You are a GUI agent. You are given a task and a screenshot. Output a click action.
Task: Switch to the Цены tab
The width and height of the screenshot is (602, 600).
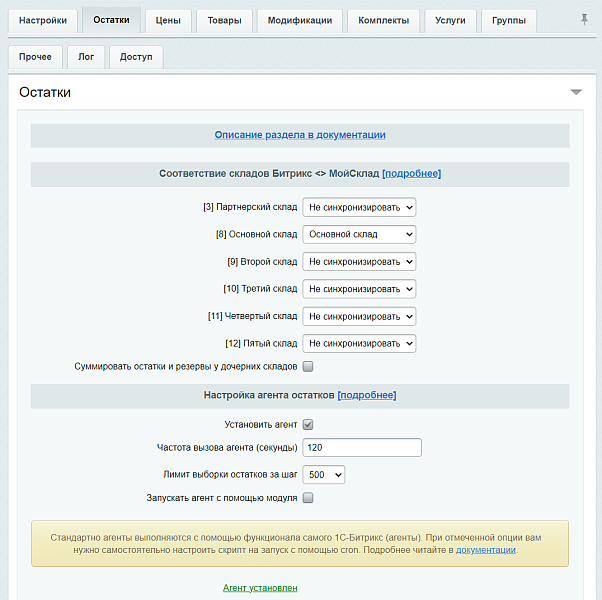[x=168, y=21]
